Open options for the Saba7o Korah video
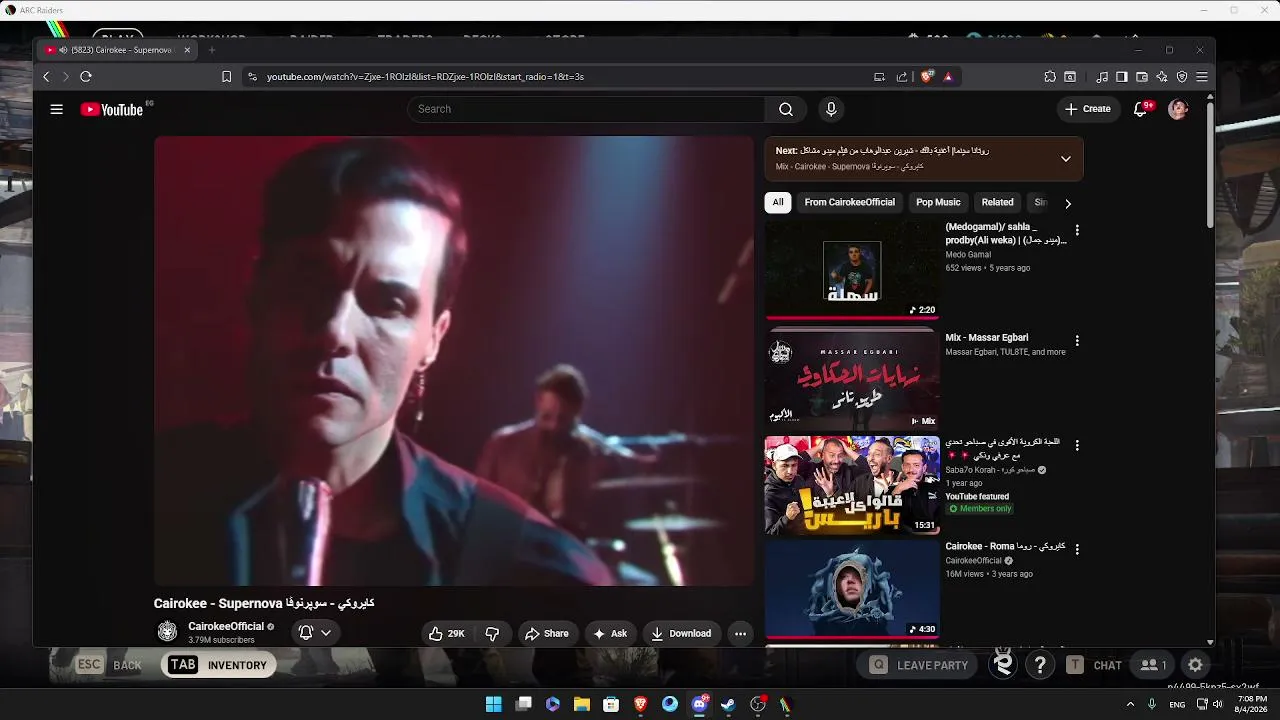 1077,445
